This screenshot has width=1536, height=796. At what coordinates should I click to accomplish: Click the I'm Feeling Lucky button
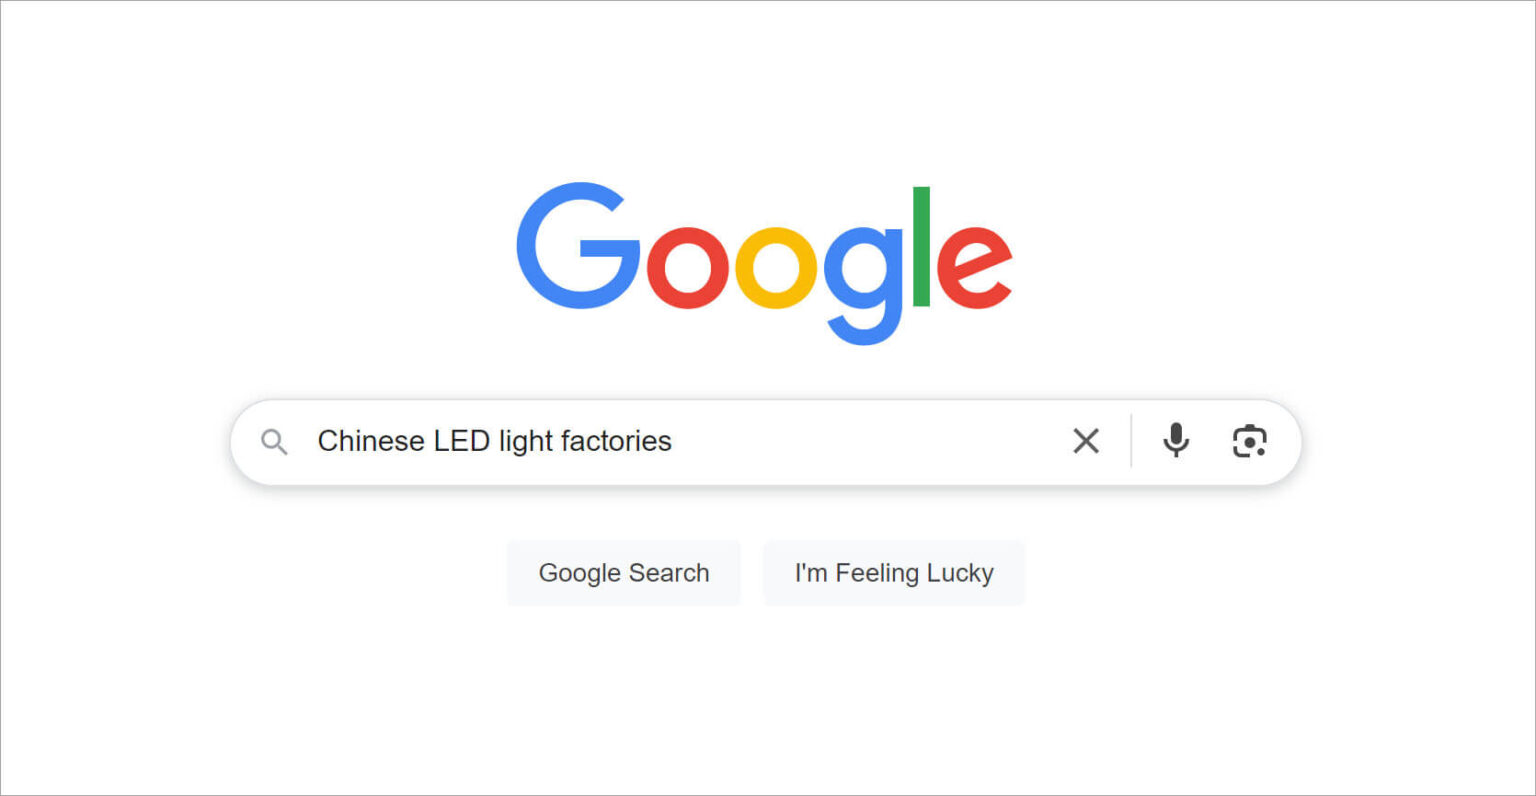point(894,573)
